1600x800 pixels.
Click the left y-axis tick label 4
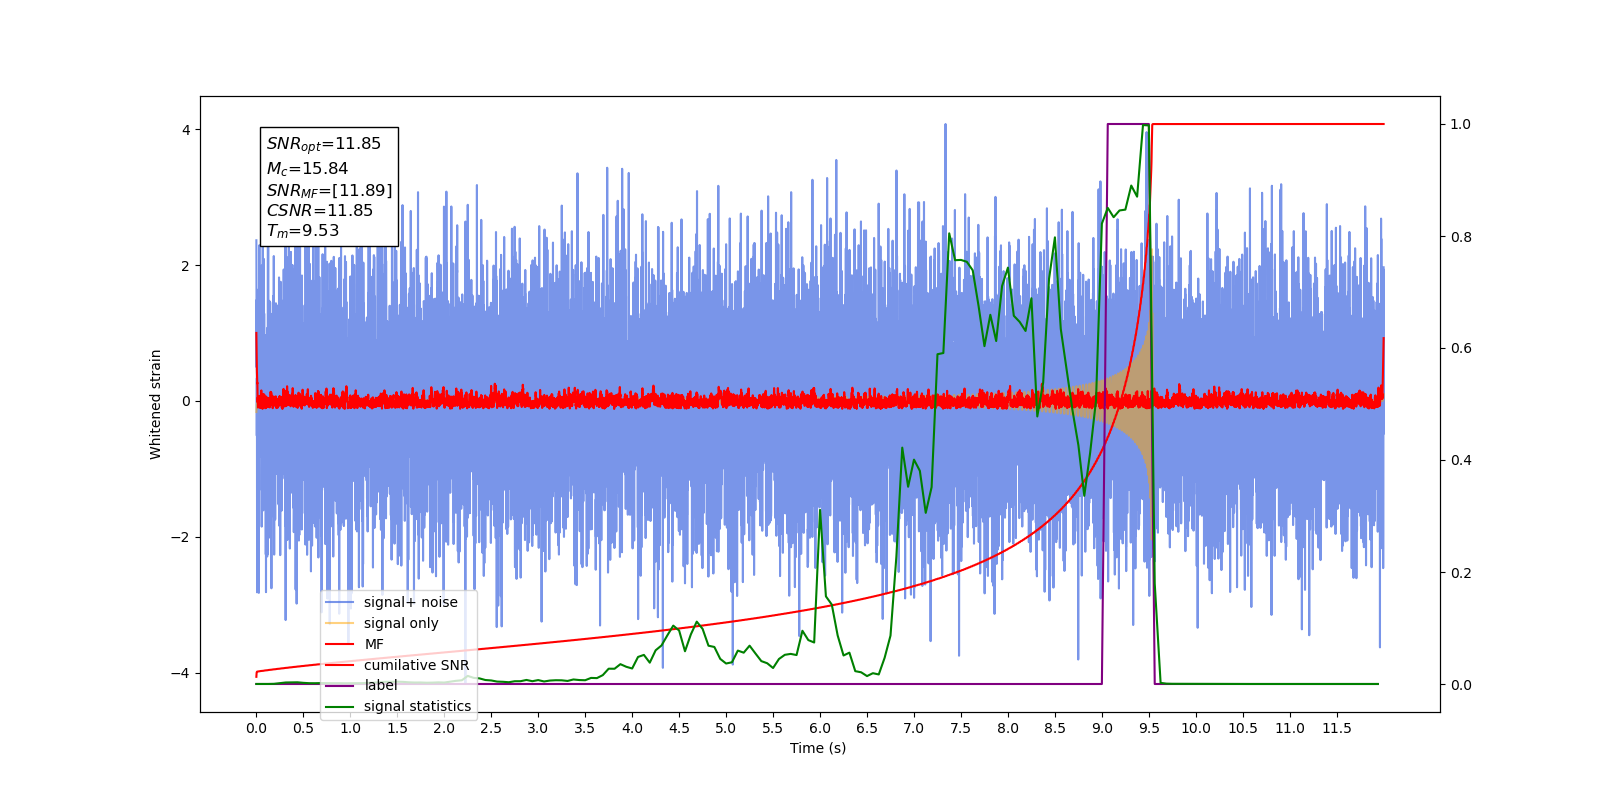(x=185, y=130)
